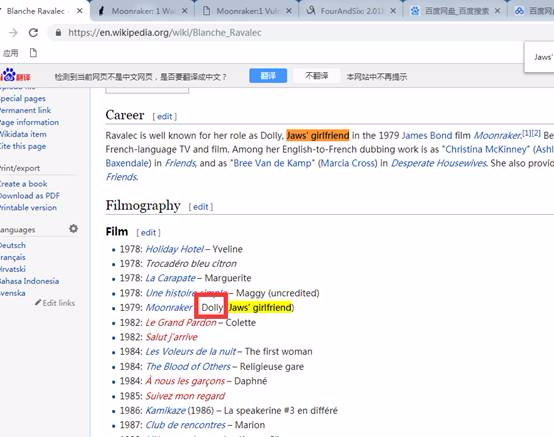Click the forward navigation arrow
This screenshot has height=437, width=554.
(x=13, y=33)
